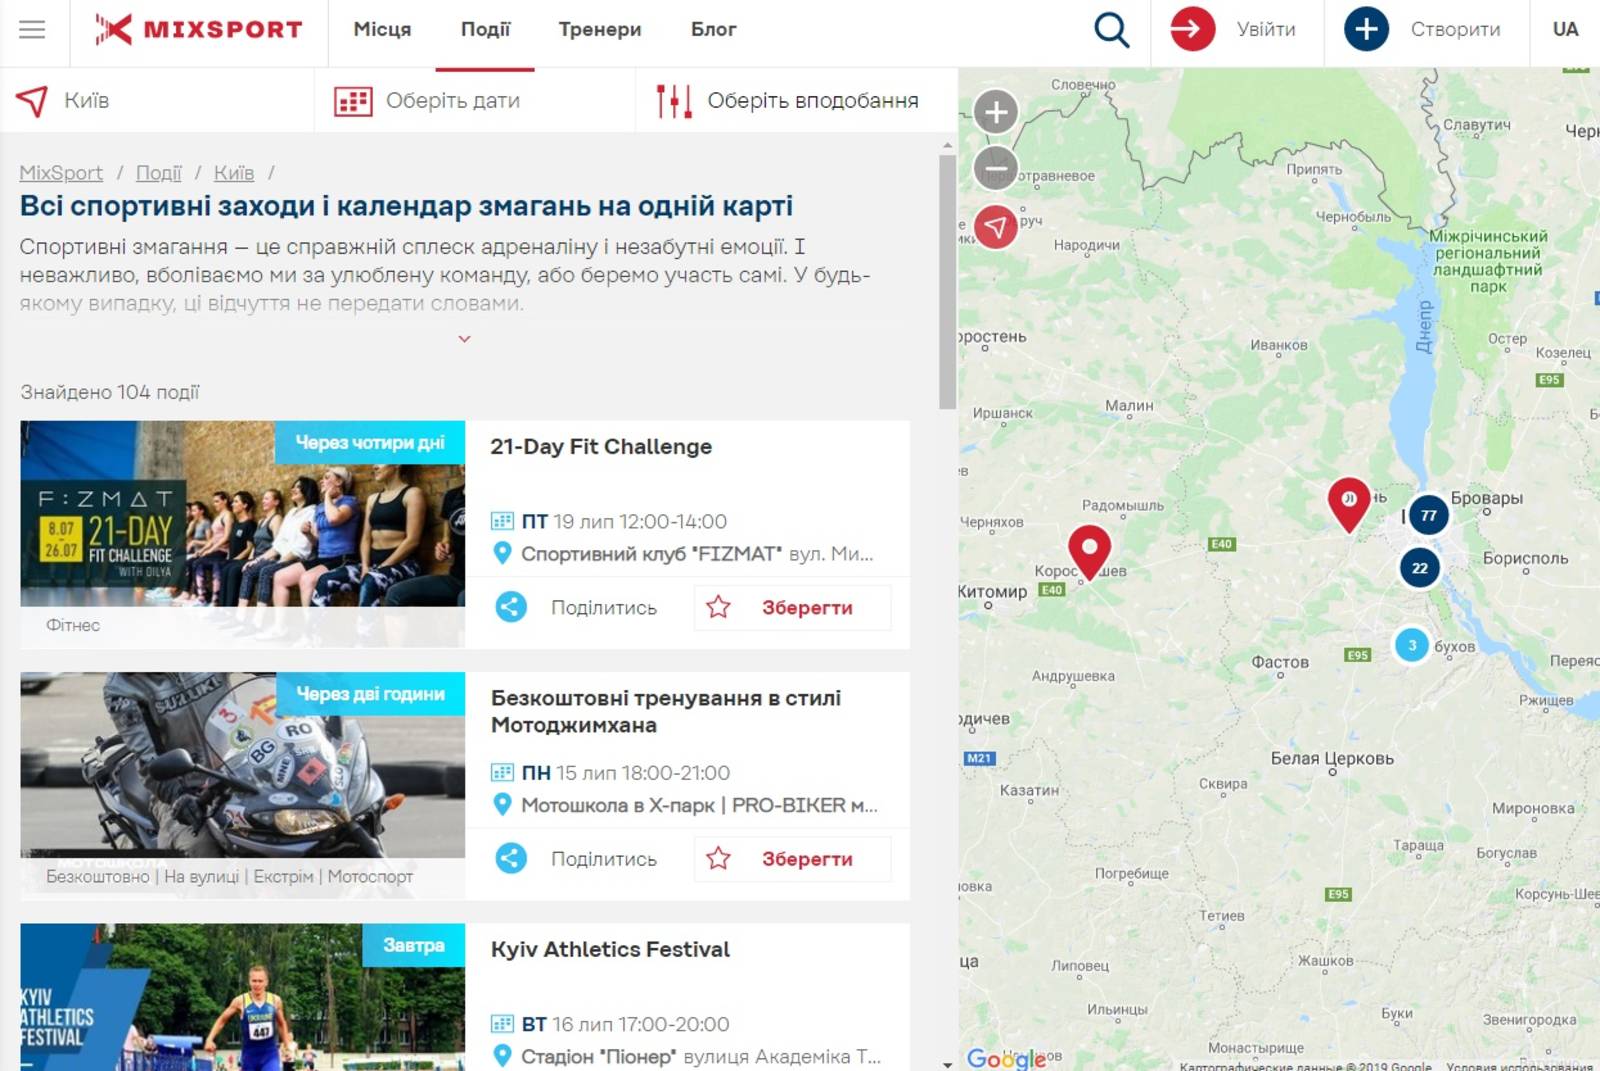1600x1071 pixels.
Task: Click the Увійти login link
Action: (1266, 30)
